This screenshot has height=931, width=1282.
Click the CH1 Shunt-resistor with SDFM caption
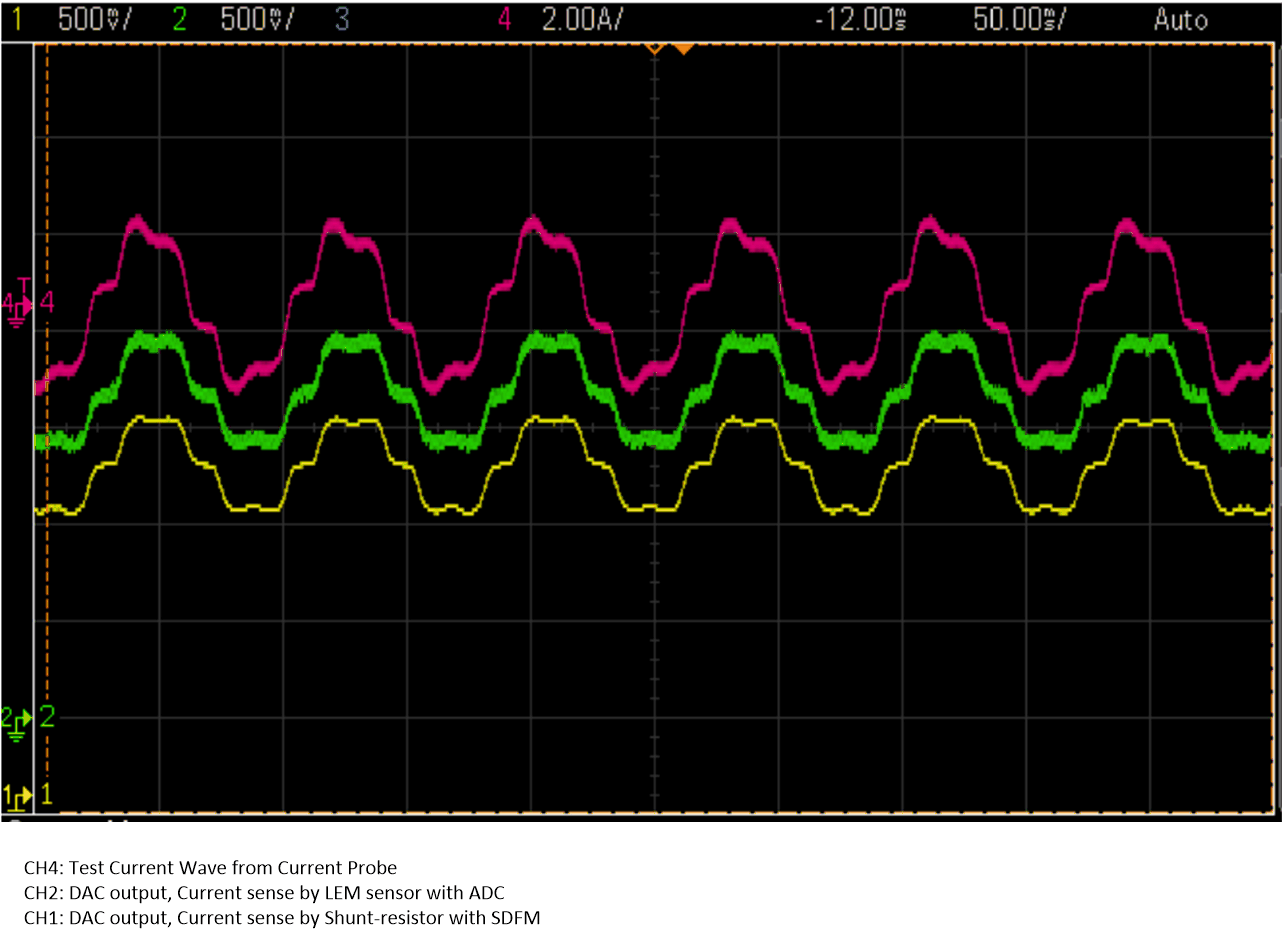pyautogui.click(x=282, y=917)
